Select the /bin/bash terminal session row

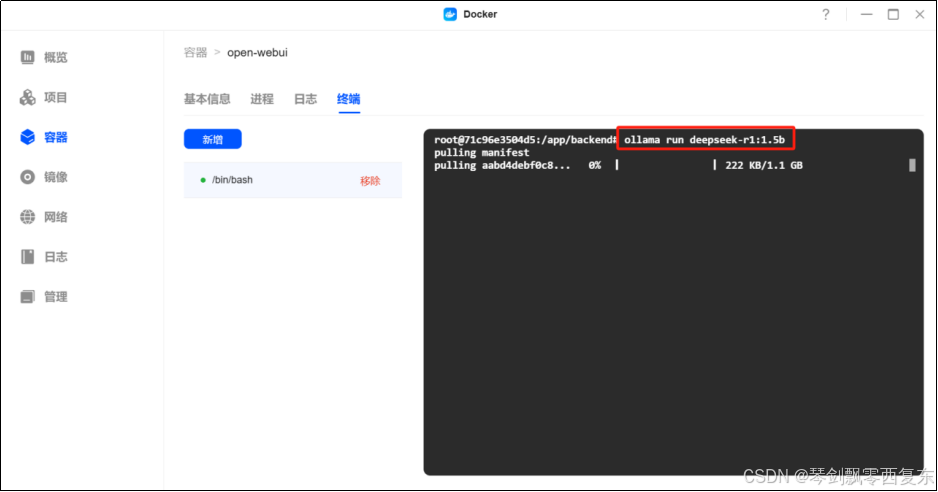293,180
